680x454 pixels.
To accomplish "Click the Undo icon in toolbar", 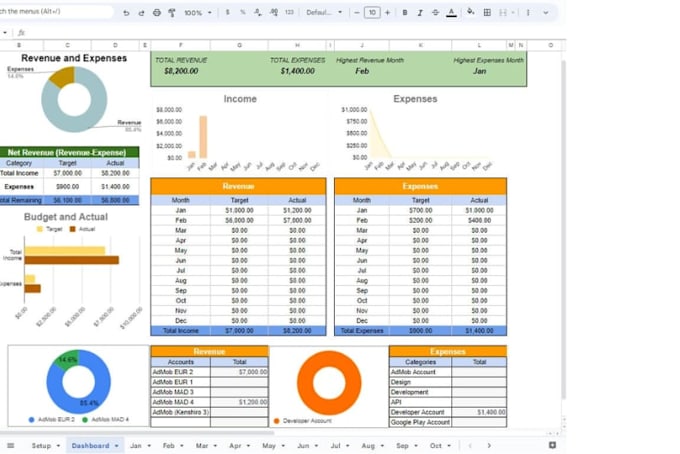I will click(126, 13).
